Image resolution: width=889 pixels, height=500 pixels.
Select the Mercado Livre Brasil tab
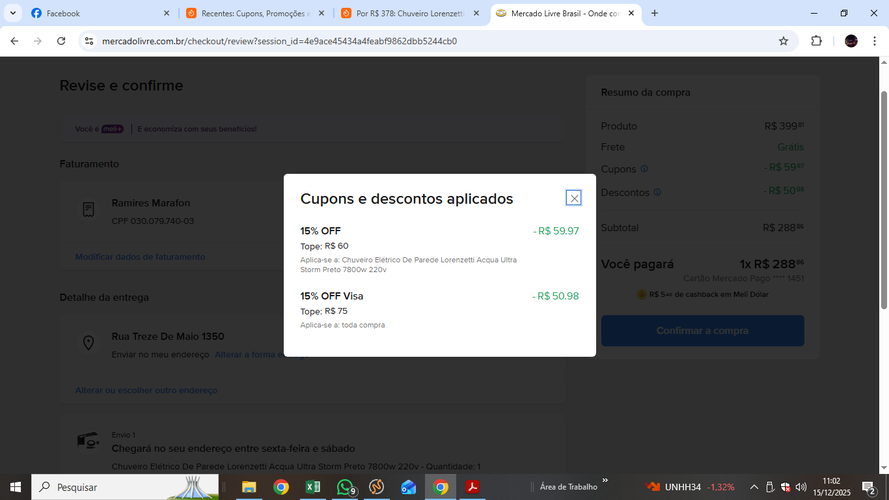[565, 13]
